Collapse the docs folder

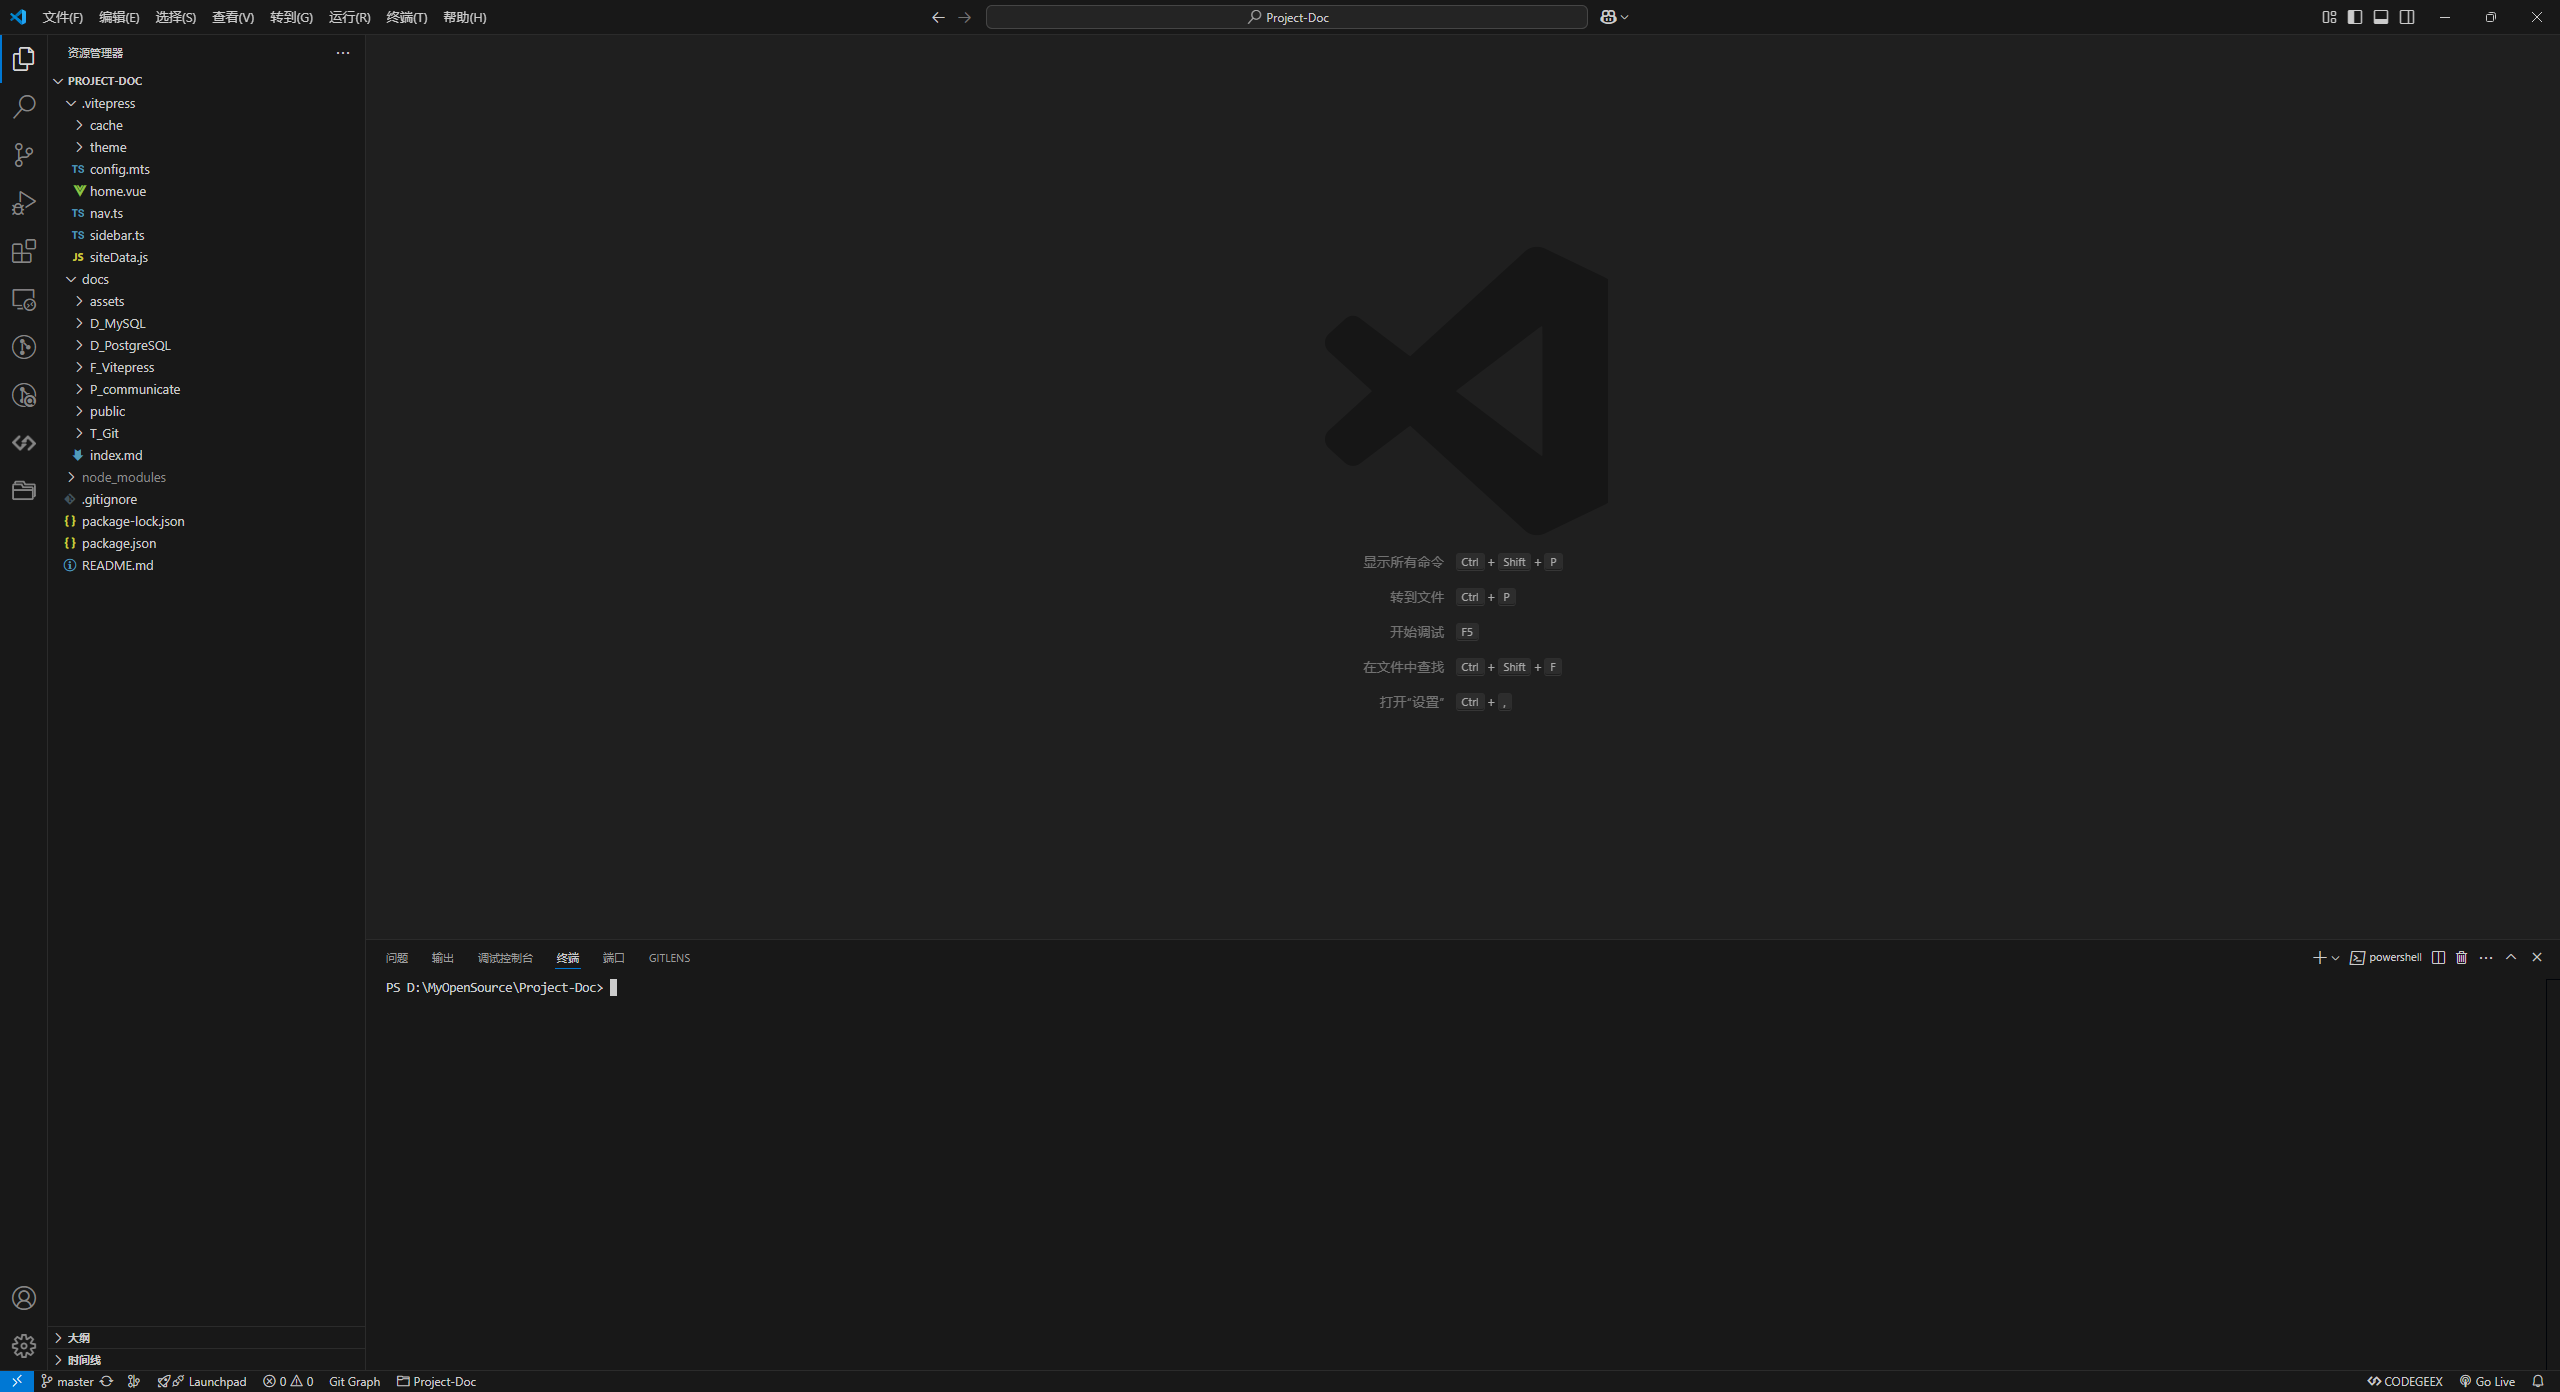point(206,279)
